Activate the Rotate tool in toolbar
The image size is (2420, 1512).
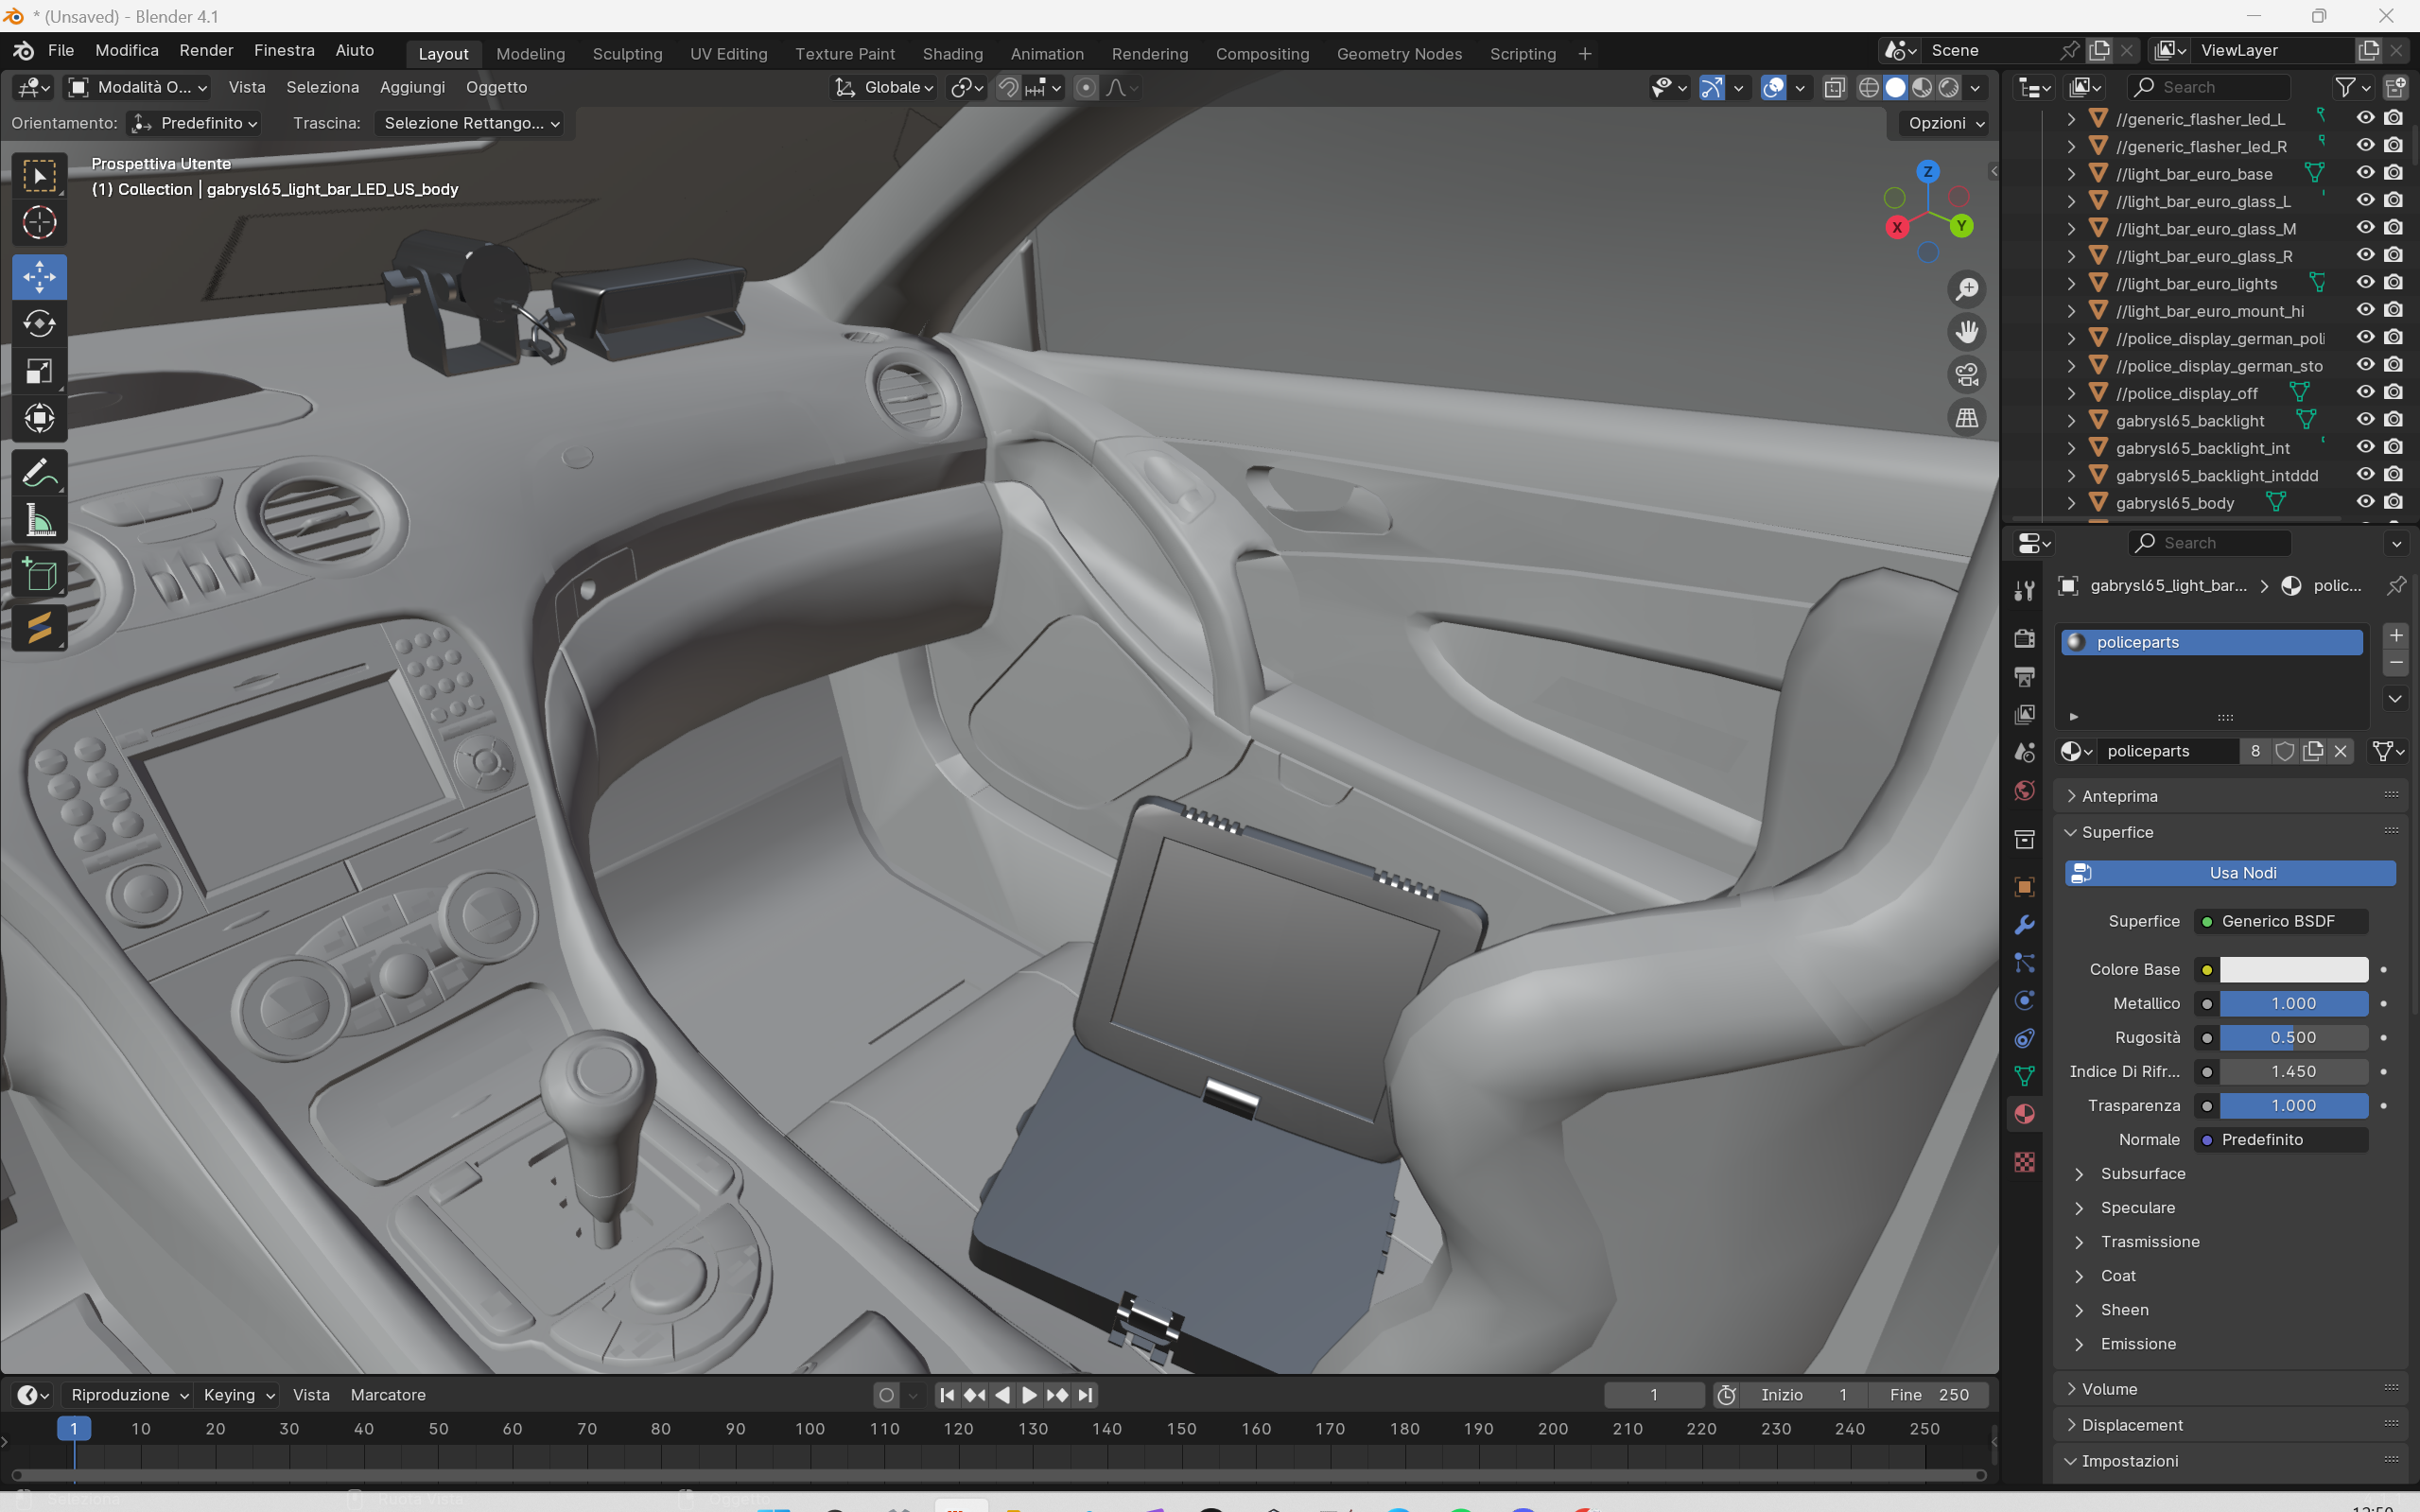point(39,324)
